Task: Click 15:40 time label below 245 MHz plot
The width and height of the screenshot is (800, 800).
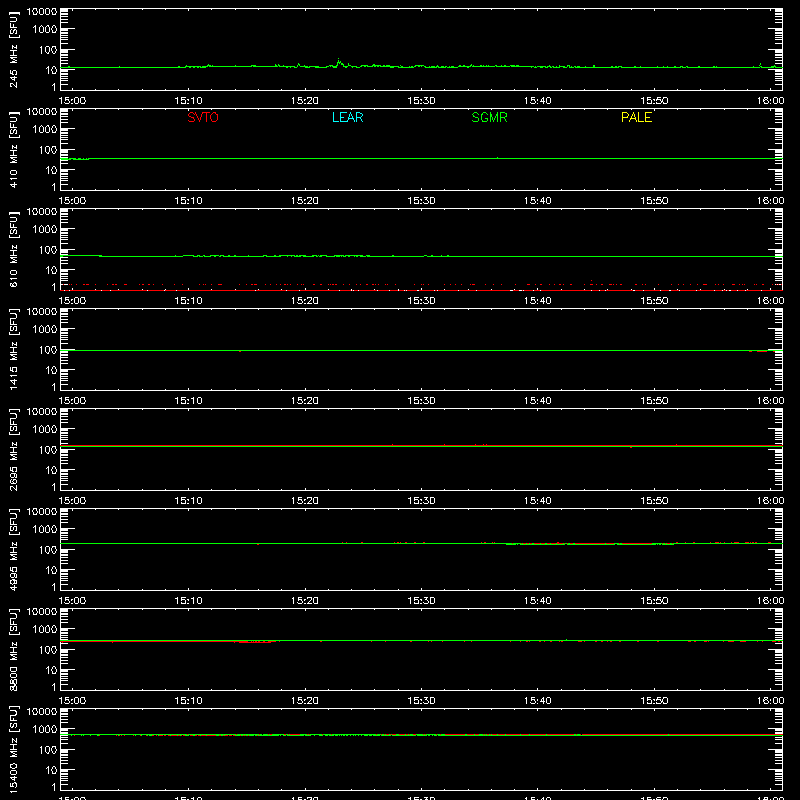Action: 538,101
